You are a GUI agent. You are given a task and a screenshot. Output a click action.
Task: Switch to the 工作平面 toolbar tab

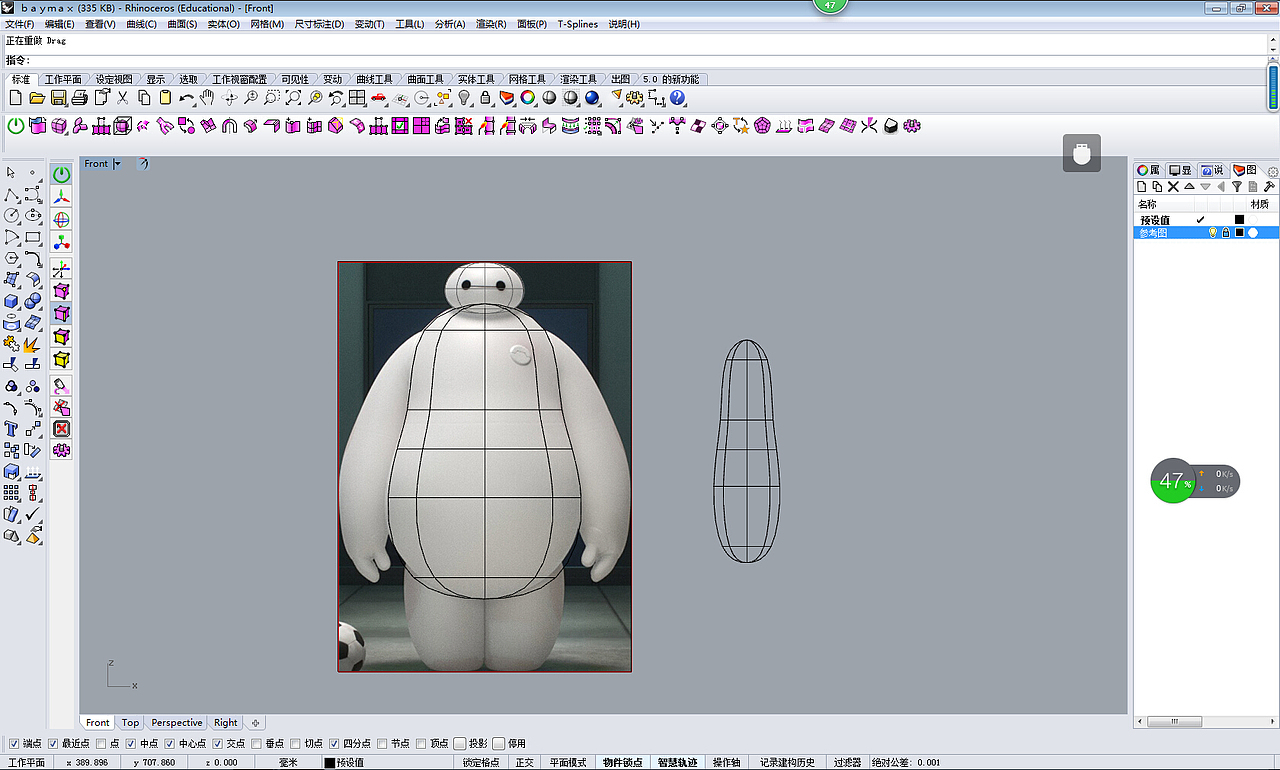[63, 79]
